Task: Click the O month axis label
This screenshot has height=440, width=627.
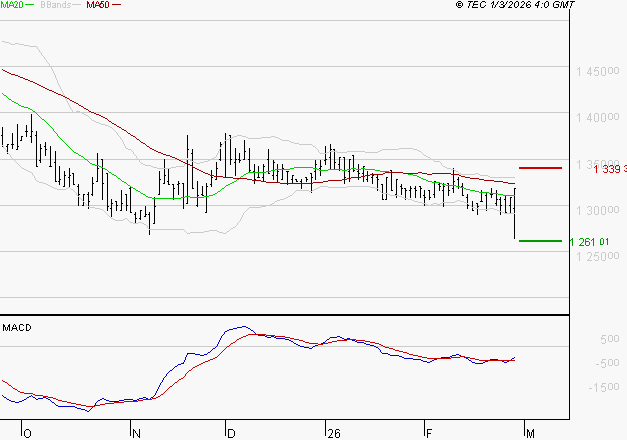Action: pos(27,434)
